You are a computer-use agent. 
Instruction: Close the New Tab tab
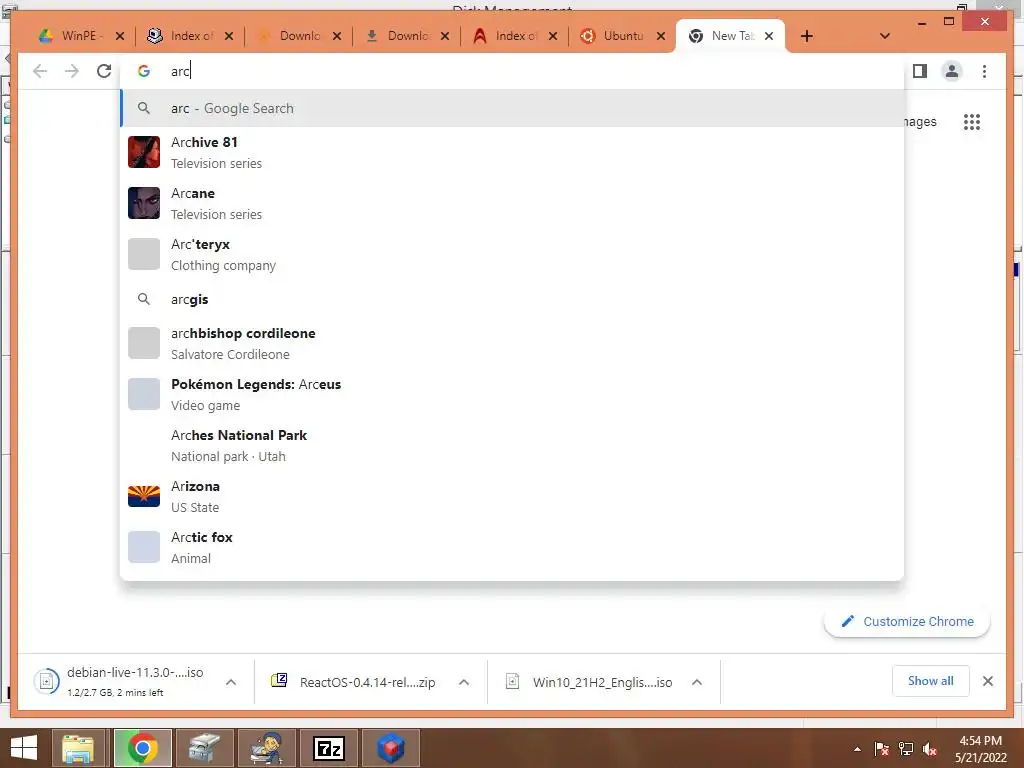point(769,36)
